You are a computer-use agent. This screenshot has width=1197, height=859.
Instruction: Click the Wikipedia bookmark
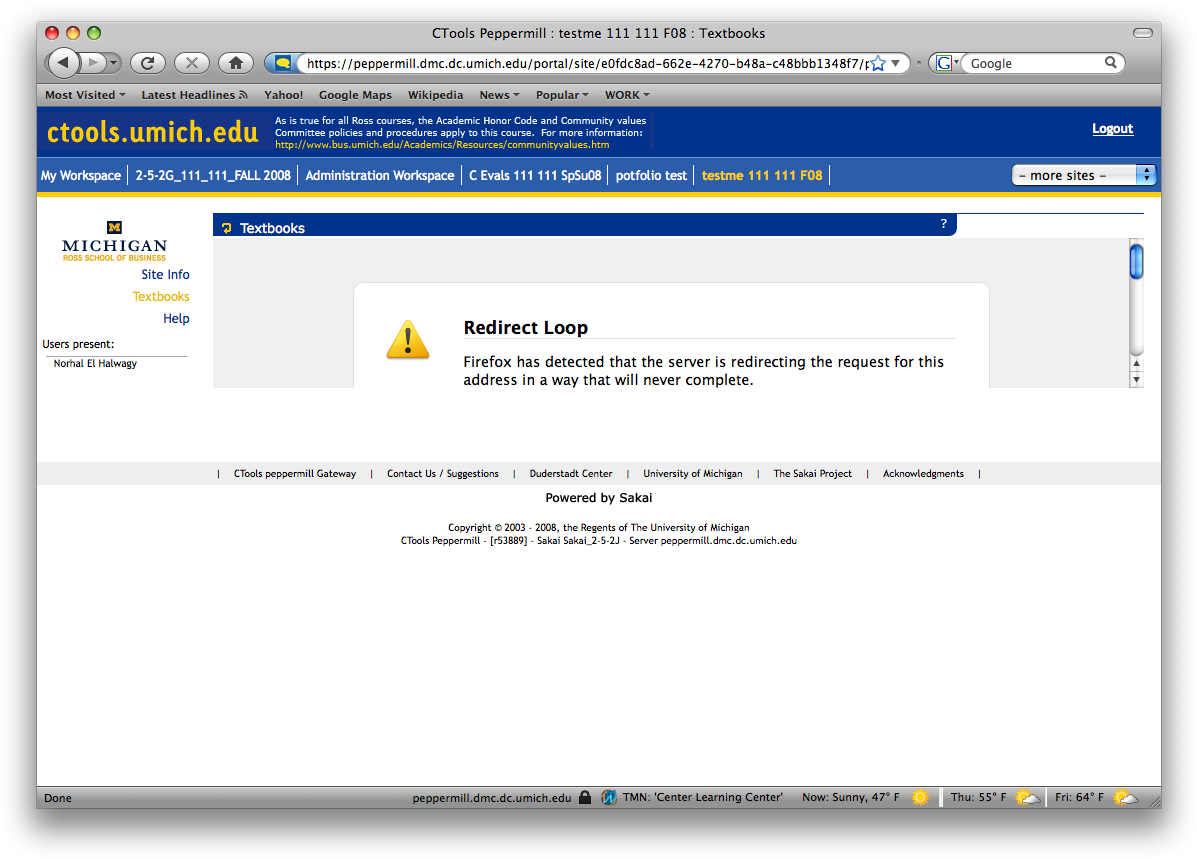(x=435, y=95)
